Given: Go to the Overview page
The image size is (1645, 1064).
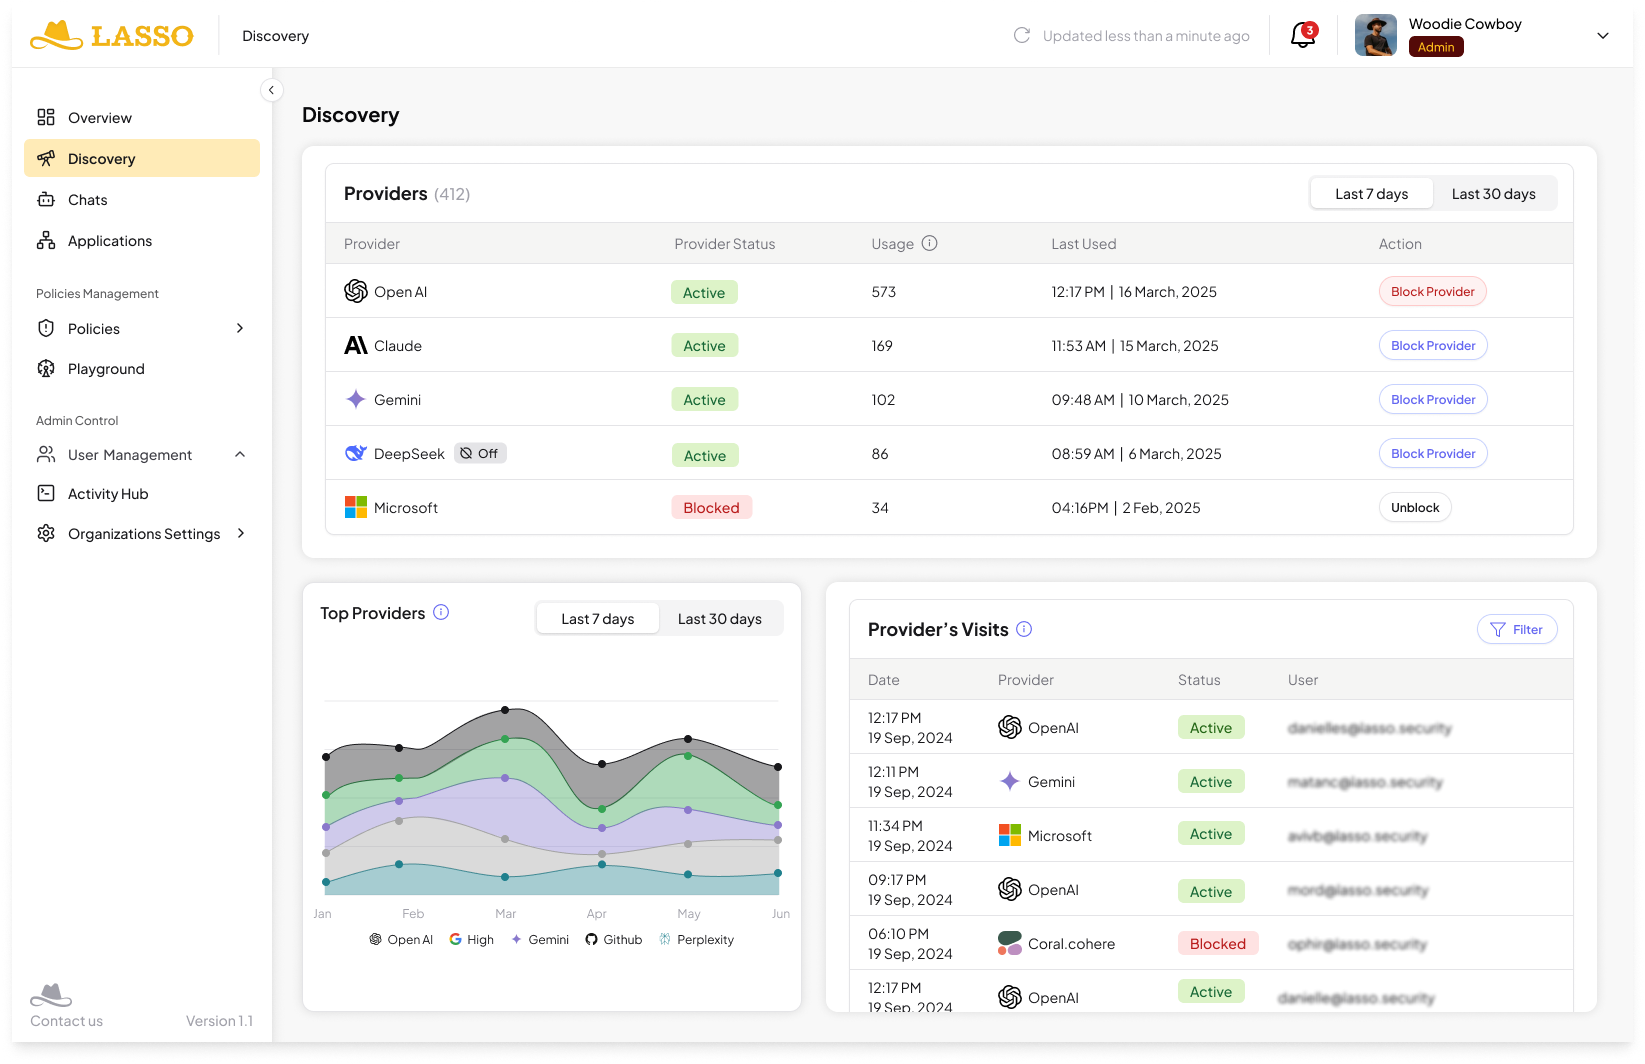Looking at the screenshot, I should 99,118.
